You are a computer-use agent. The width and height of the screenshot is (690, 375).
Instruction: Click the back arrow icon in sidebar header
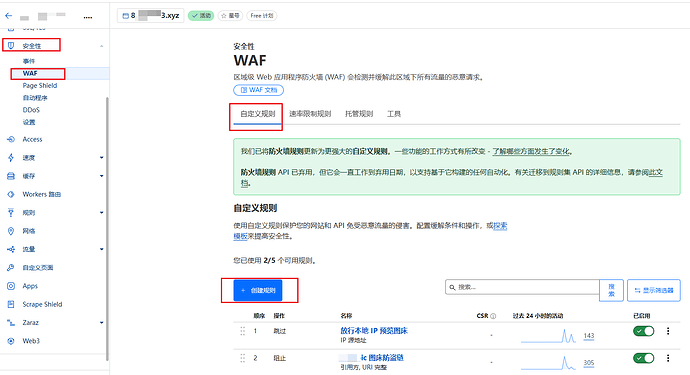coord(8,16)
